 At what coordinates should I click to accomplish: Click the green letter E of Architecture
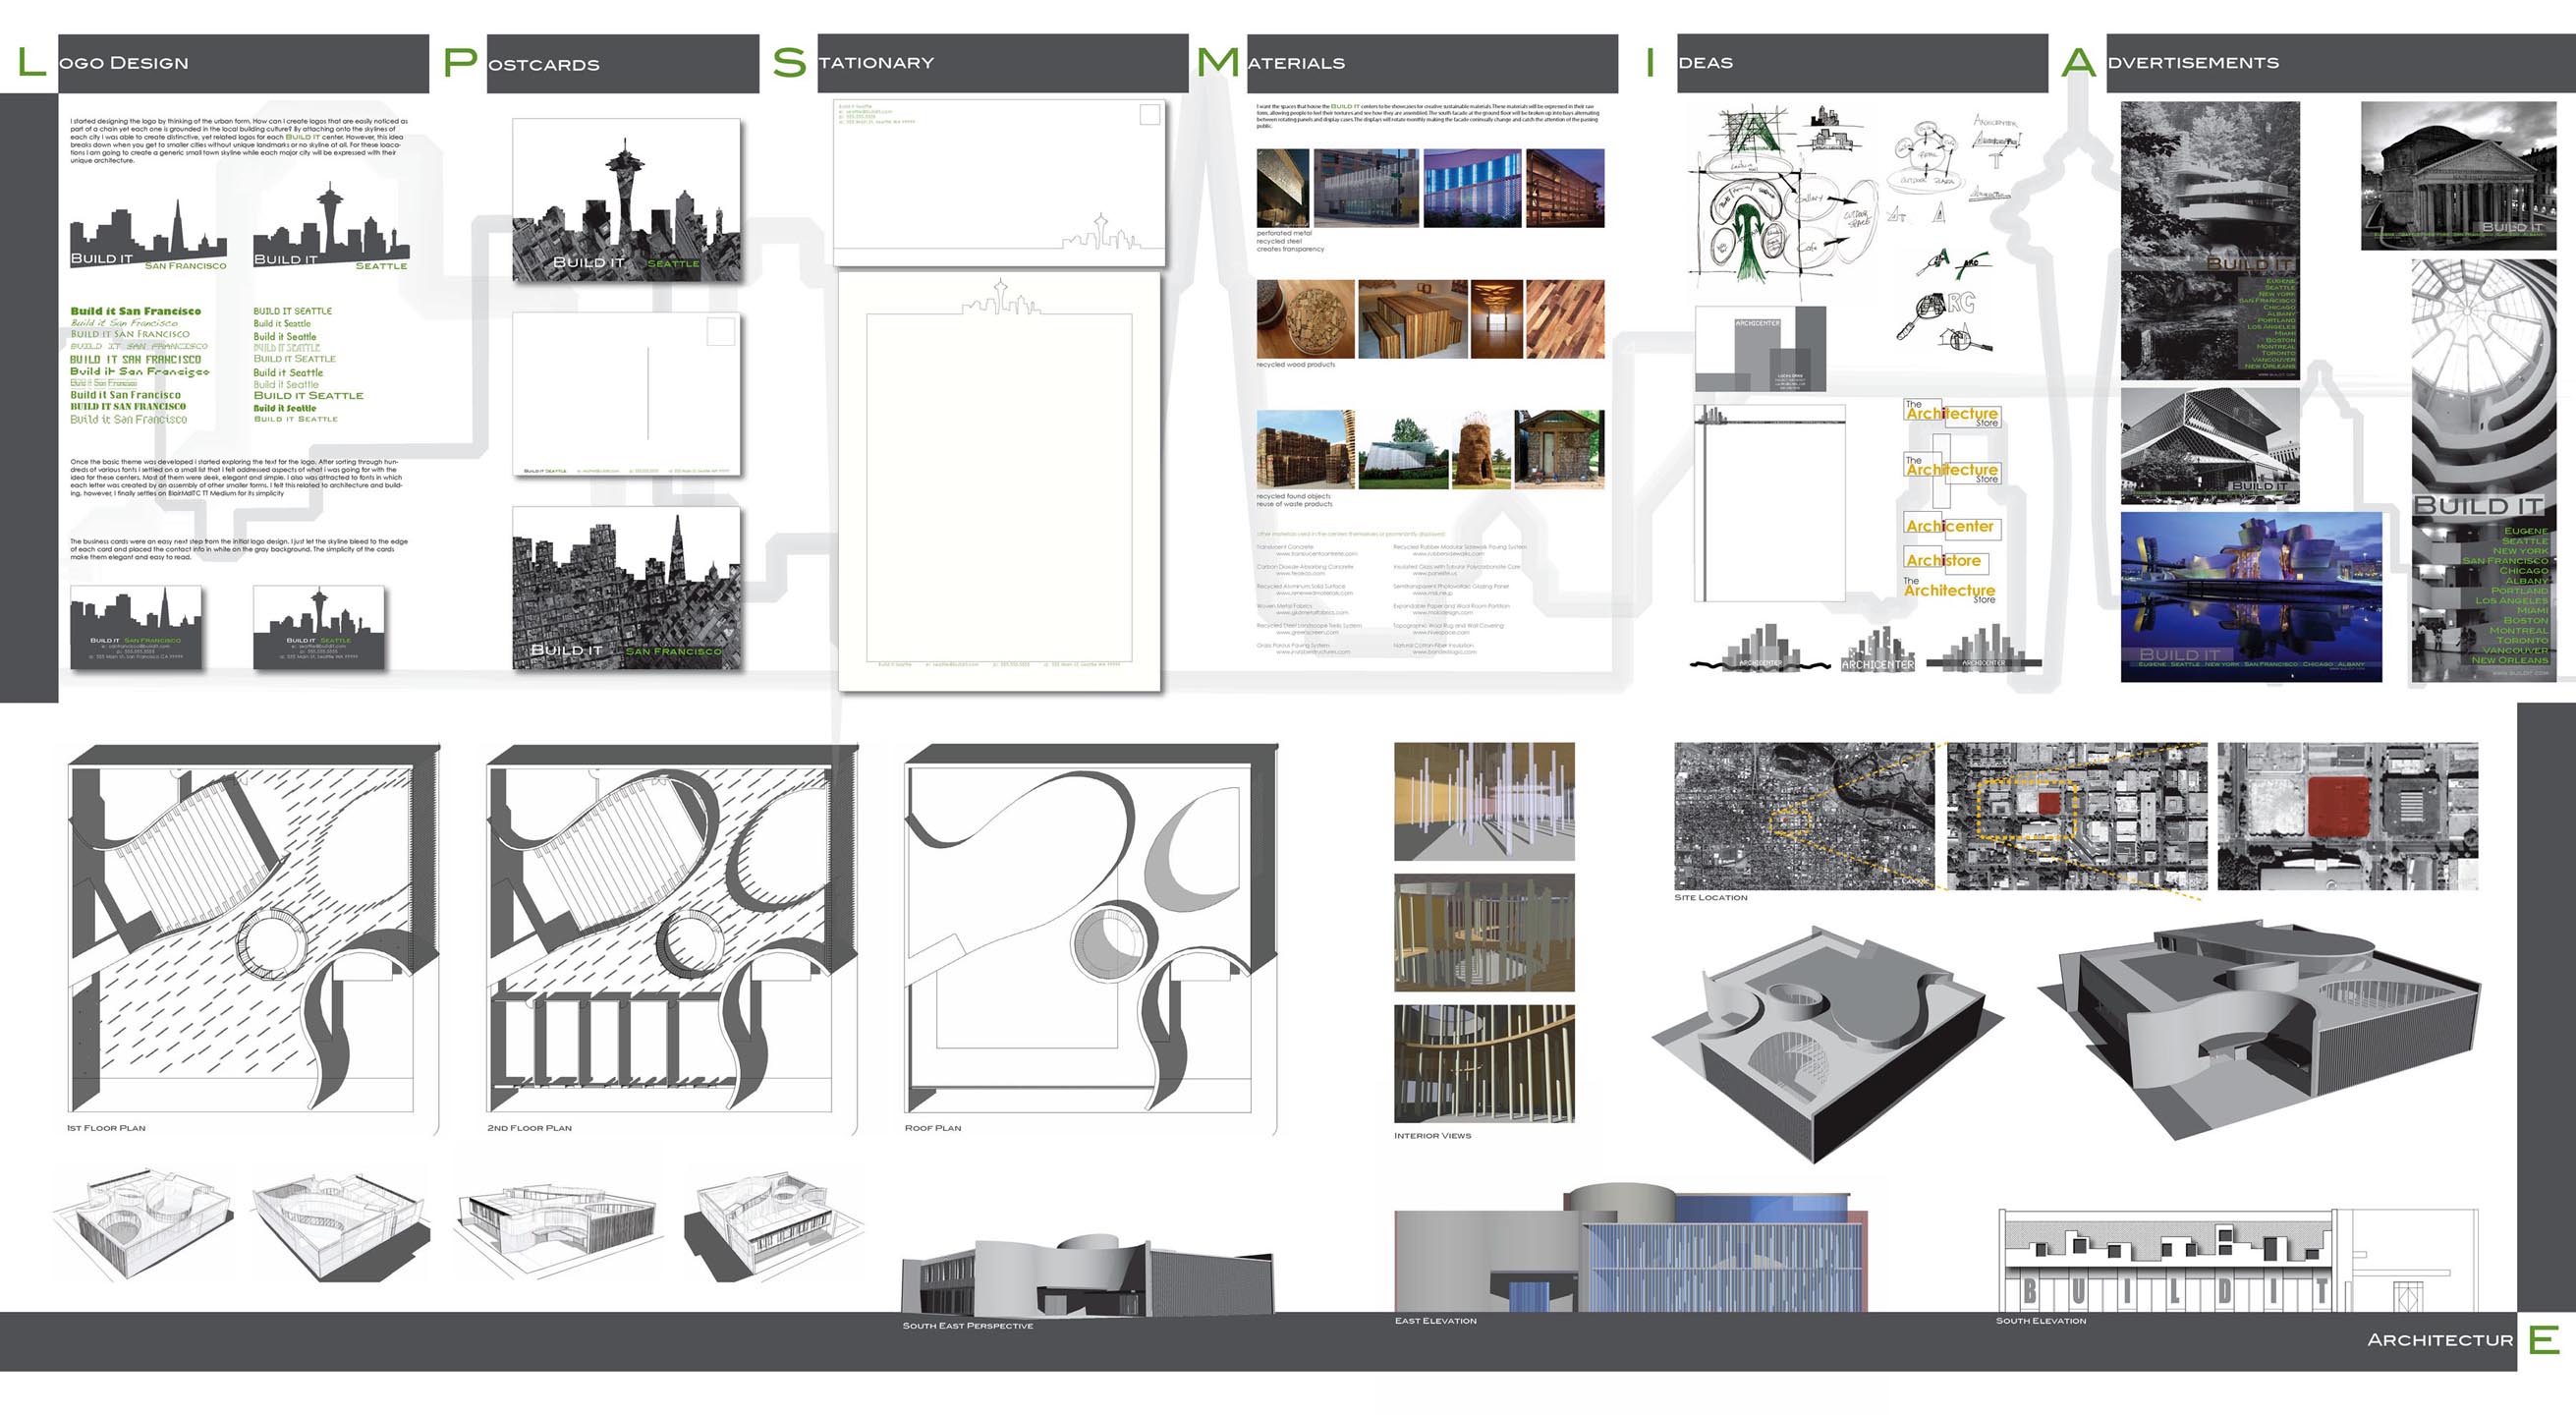(x=2543, y=1339)
